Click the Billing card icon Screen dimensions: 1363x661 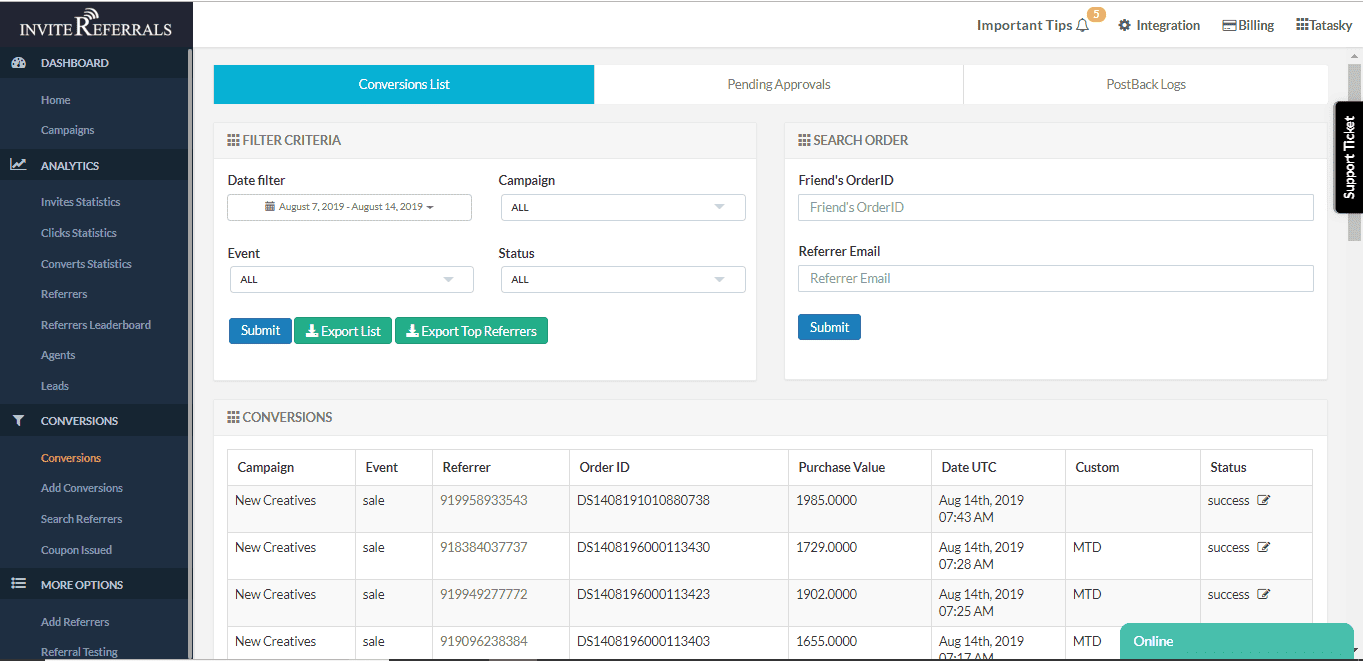tap(1229, 26)
